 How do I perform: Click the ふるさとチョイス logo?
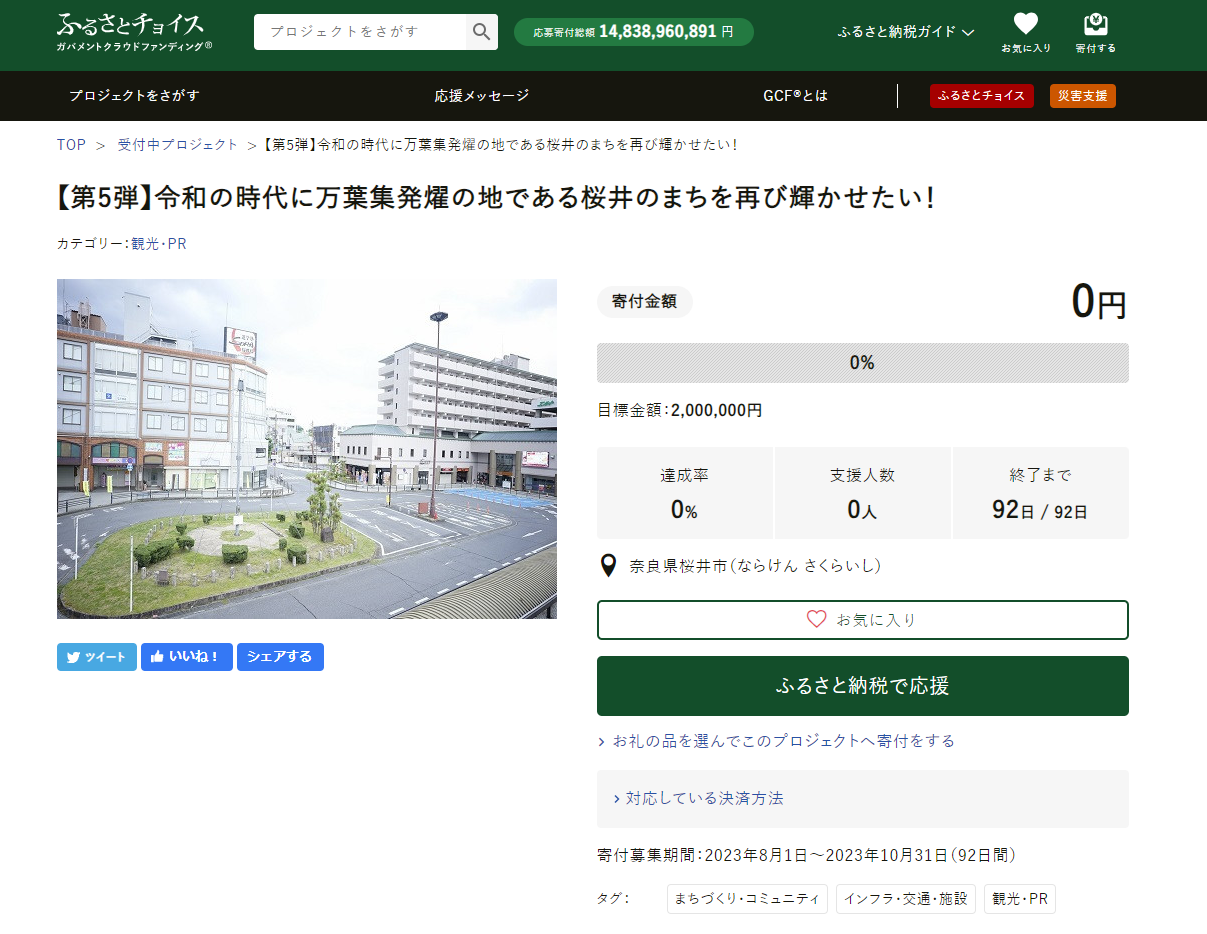[x=134, y=32]
